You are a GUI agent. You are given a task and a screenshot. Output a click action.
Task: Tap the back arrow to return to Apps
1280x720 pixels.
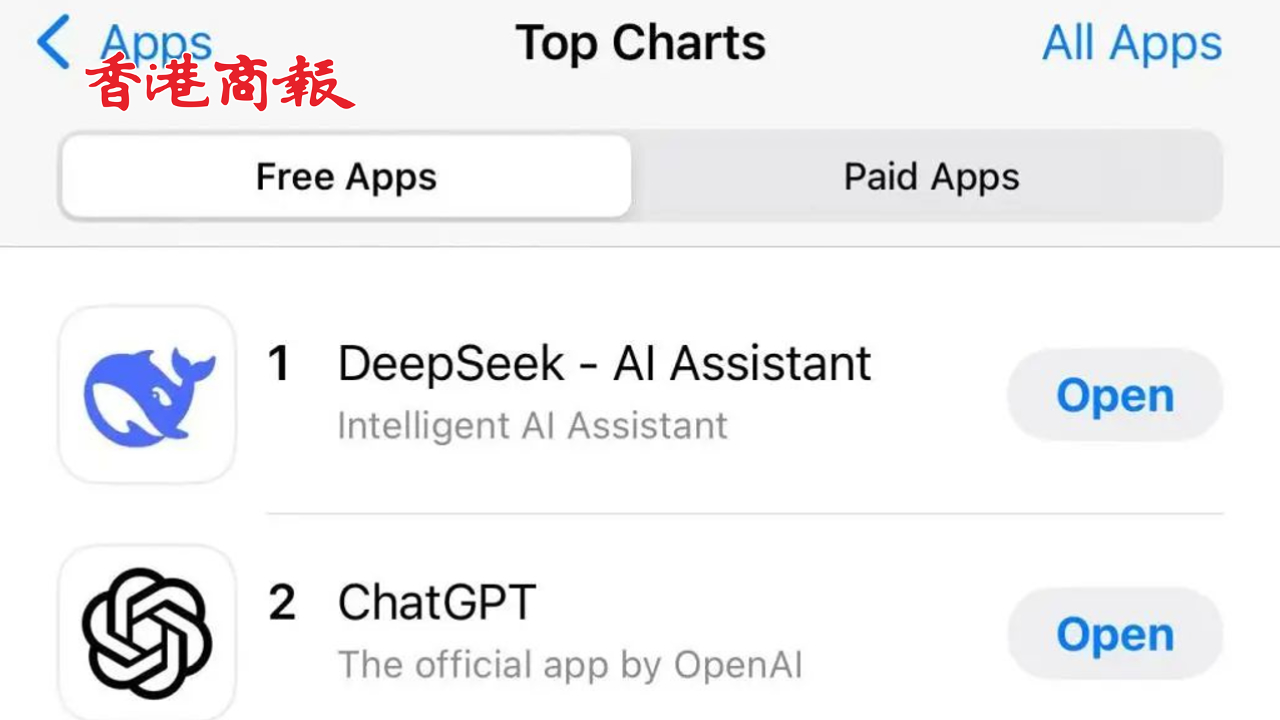click(54, 42)
